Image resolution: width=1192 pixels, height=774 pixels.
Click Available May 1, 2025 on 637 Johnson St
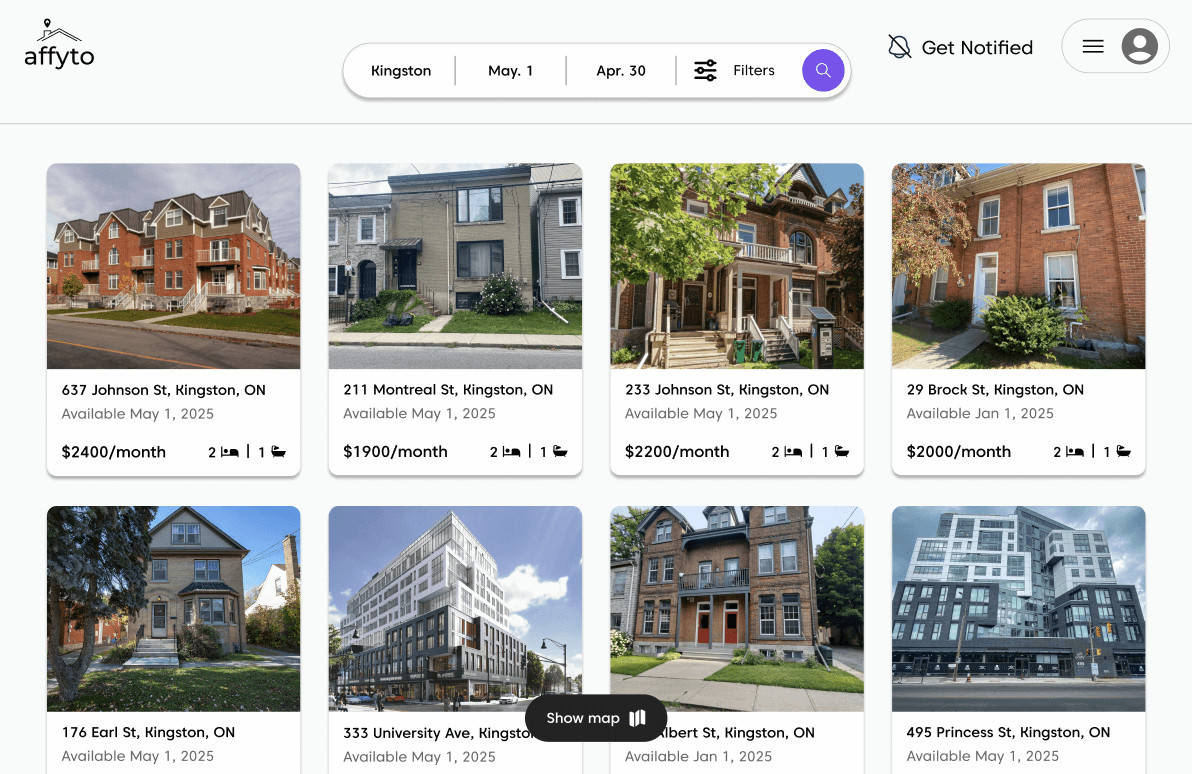click(138, 414)
